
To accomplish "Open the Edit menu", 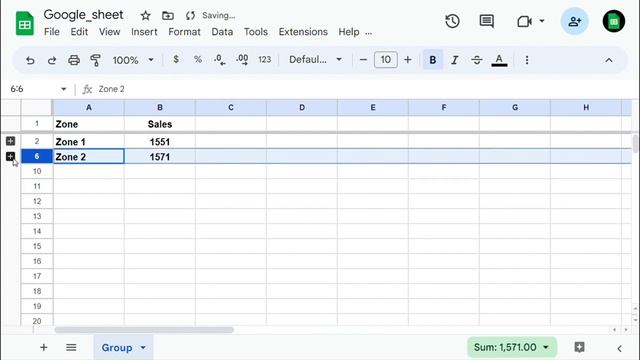I will [x=79, y=32].
